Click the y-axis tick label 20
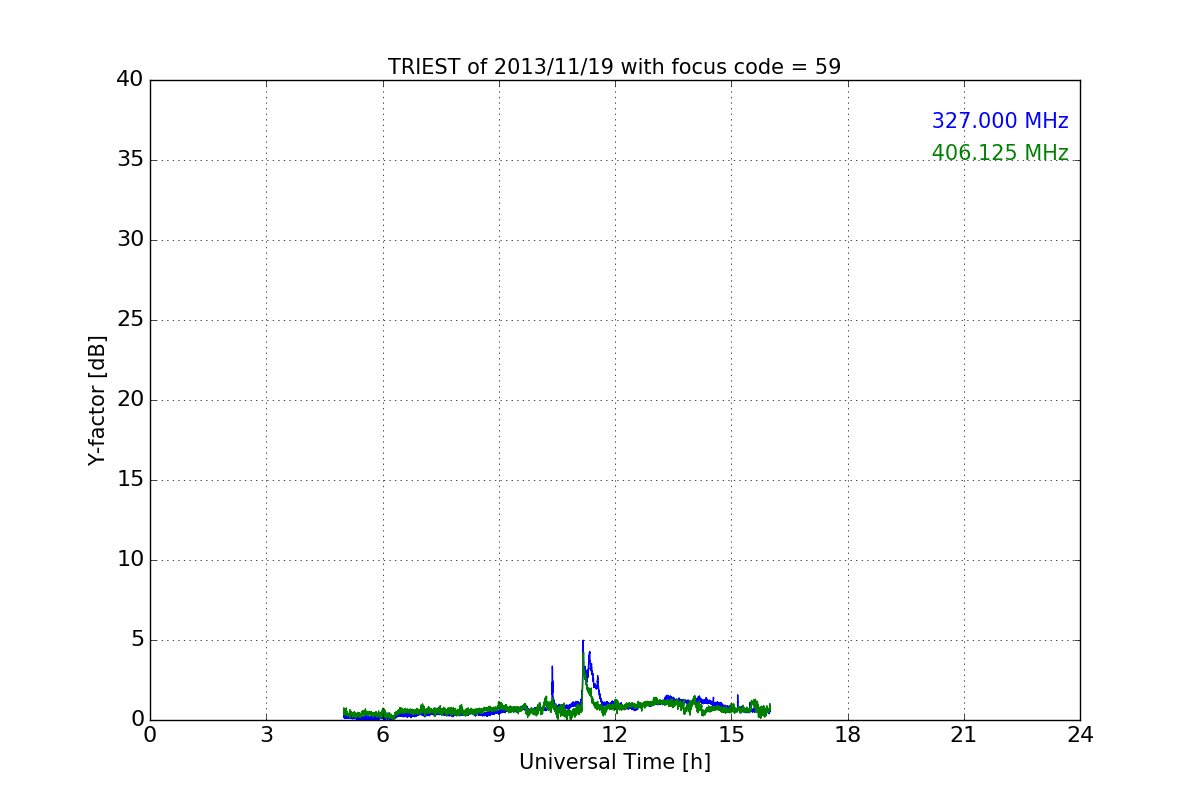 (130, 400)
